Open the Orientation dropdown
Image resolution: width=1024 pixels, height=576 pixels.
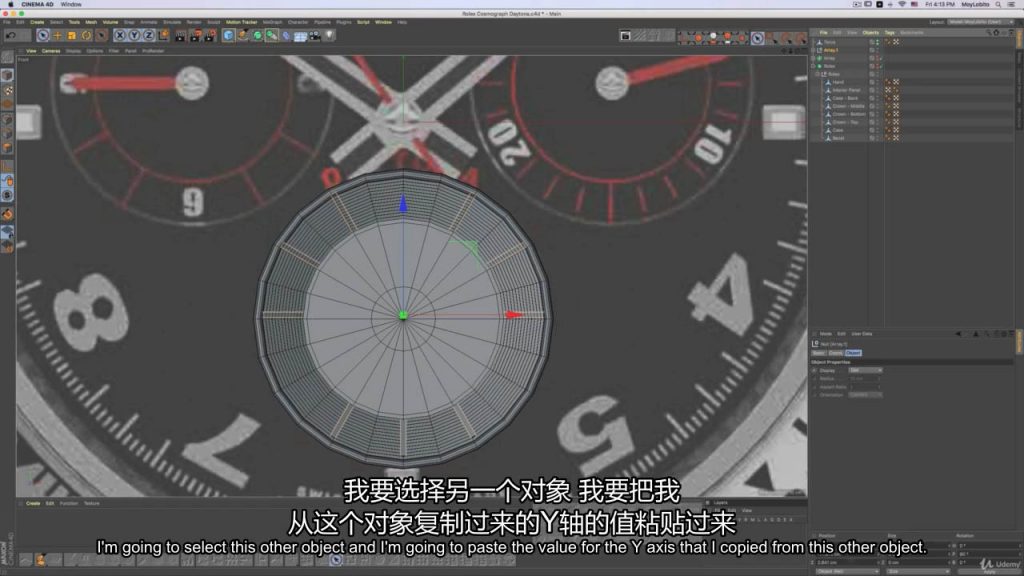(x=866, y=395)
